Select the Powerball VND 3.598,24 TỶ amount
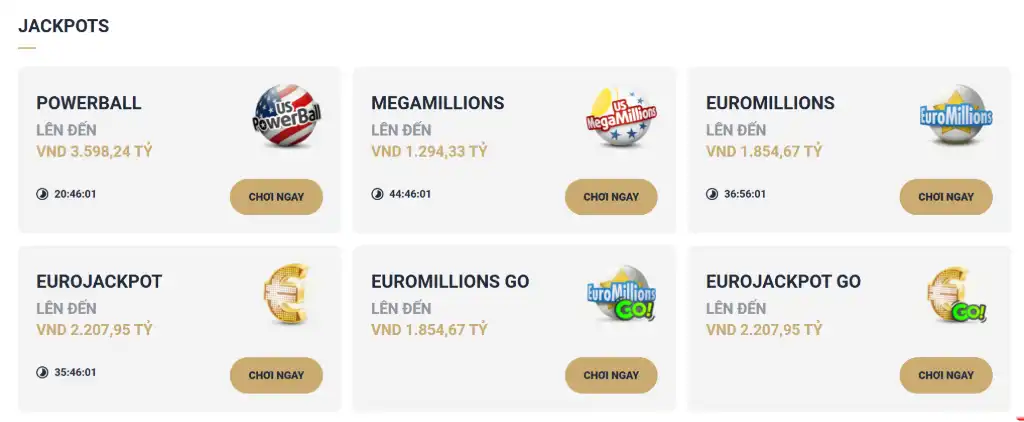 94,151
